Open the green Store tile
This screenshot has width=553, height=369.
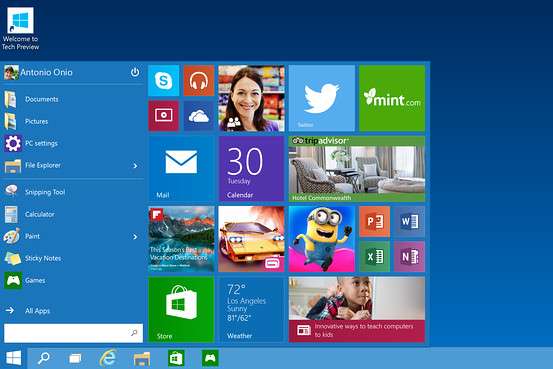pyautogui.click(x=181, y=309)
